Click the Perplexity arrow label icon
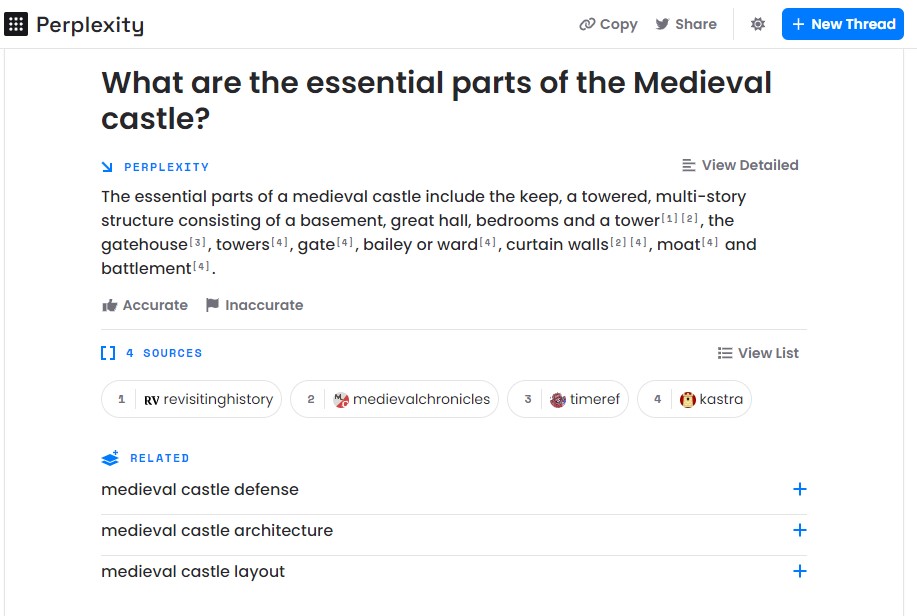This screenshot has width=917, height=616. click(107, 167)
